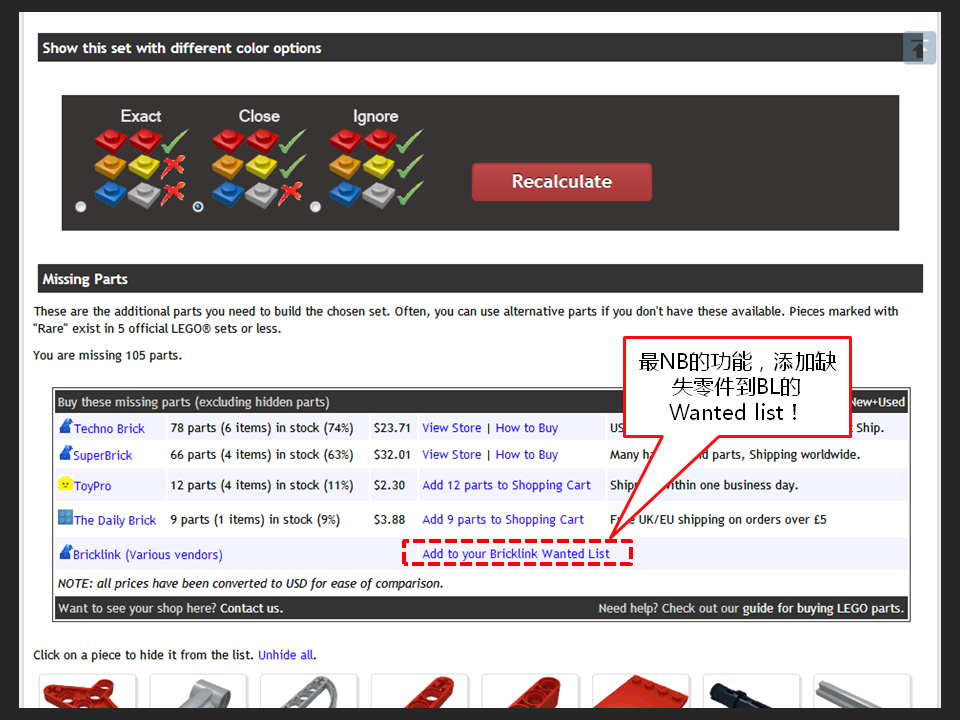Click the Exact option brick illustration
Viewport: 960px width, 720px height.
coord(141,168)
